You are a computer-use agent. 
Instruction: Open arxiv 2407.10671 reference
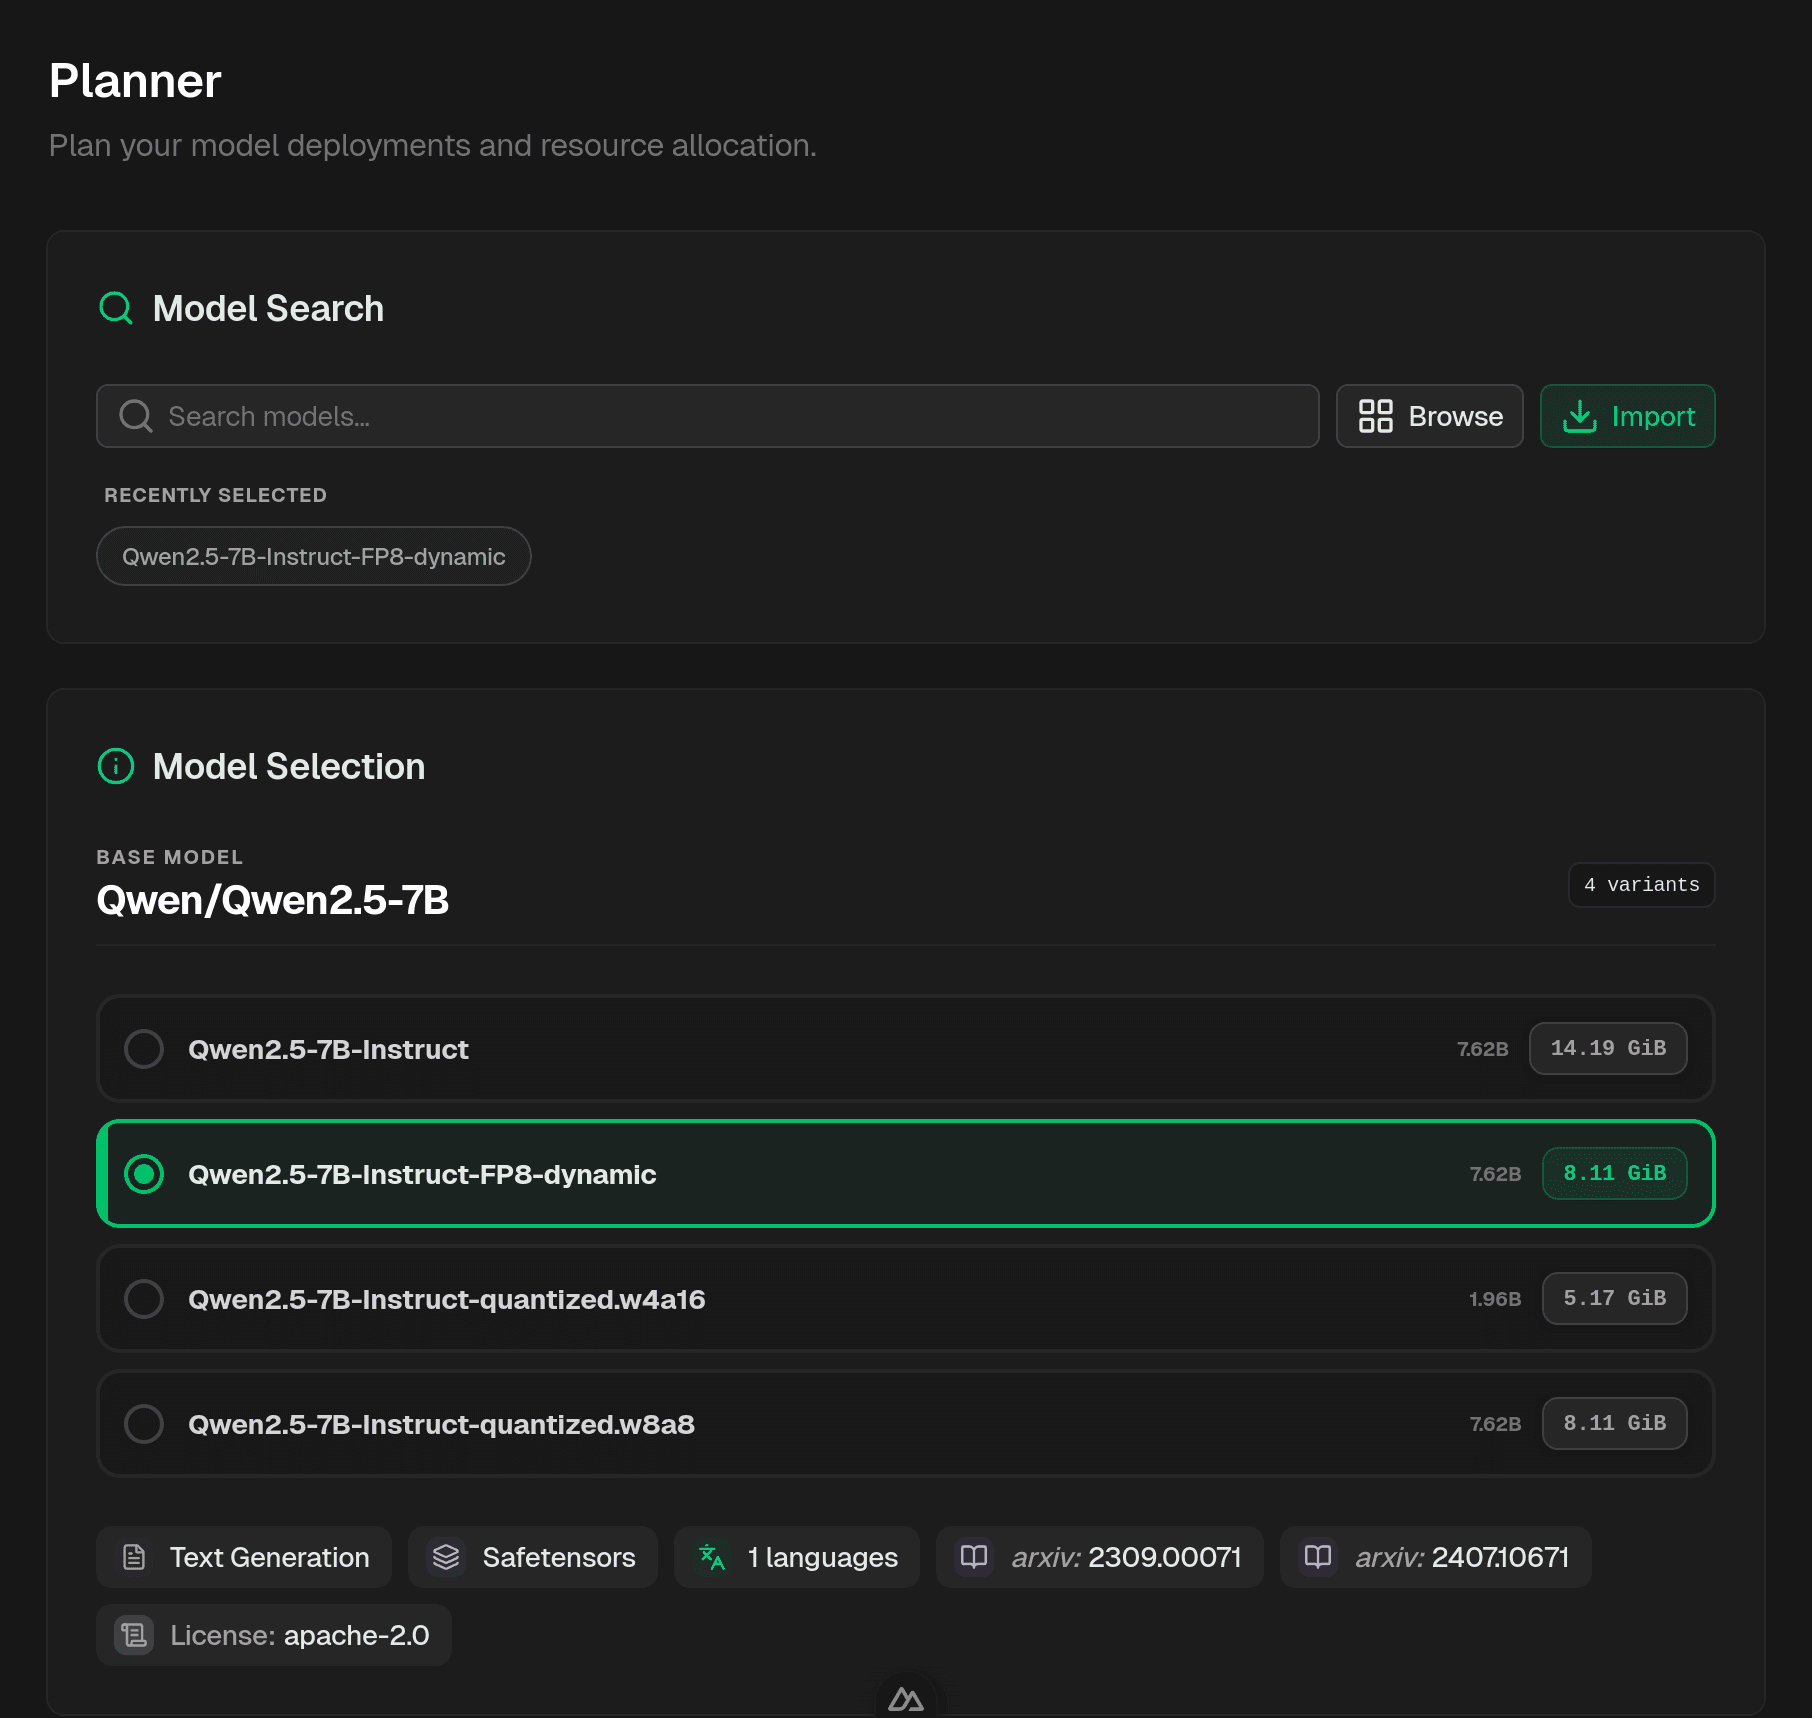[1436, 1557]
